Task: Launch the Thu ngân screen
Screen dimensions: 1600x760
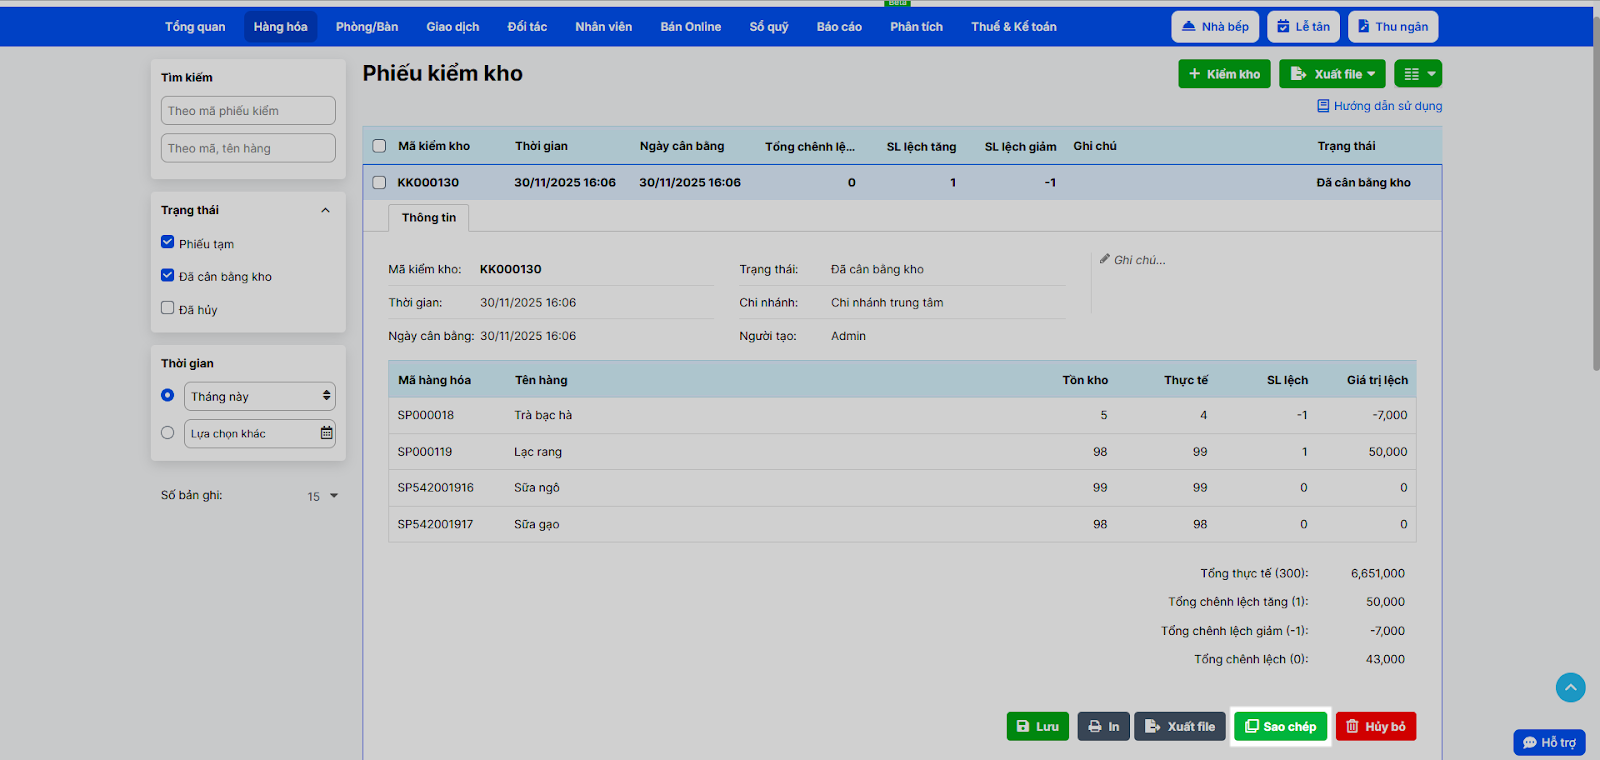Action: [1393, 27]
